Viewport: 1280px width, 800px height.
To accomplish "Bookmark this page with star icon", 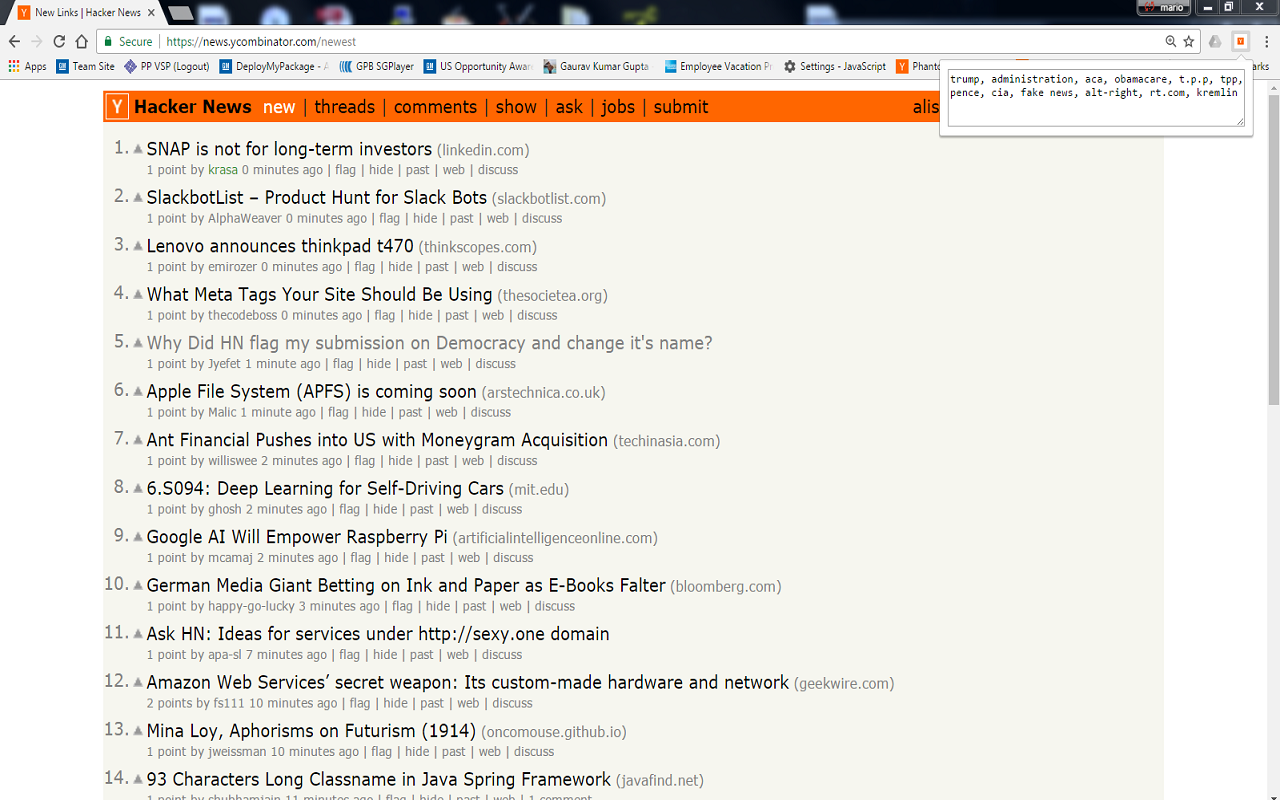I will [x=1189, y=42].
